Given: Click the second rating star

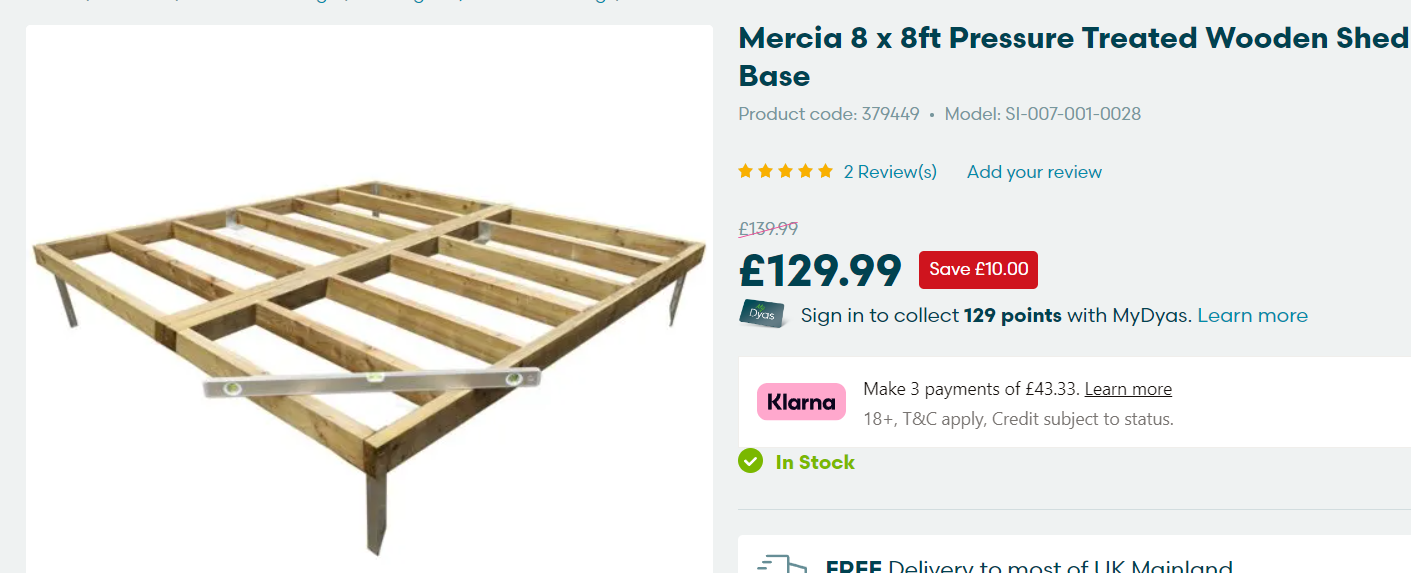Looking at the screenshot, I should (765, 172).
